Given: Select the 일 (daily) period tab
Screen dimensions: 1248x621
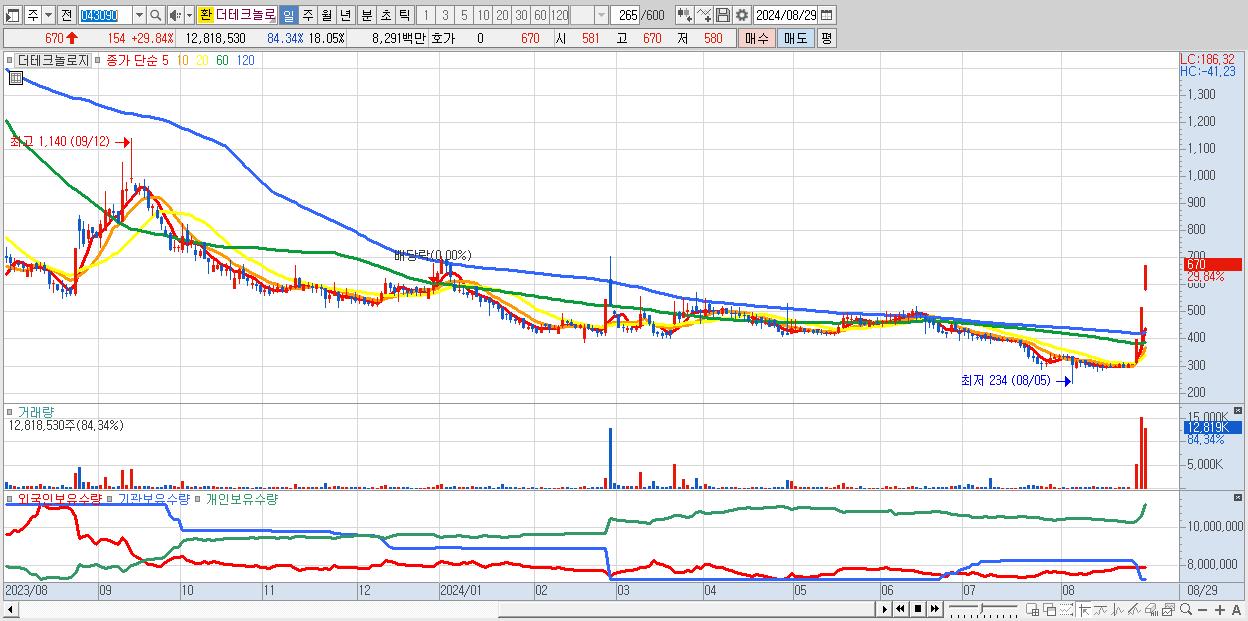Looking at the screenshot, I should pyautogui.click(x=288, y=15).
